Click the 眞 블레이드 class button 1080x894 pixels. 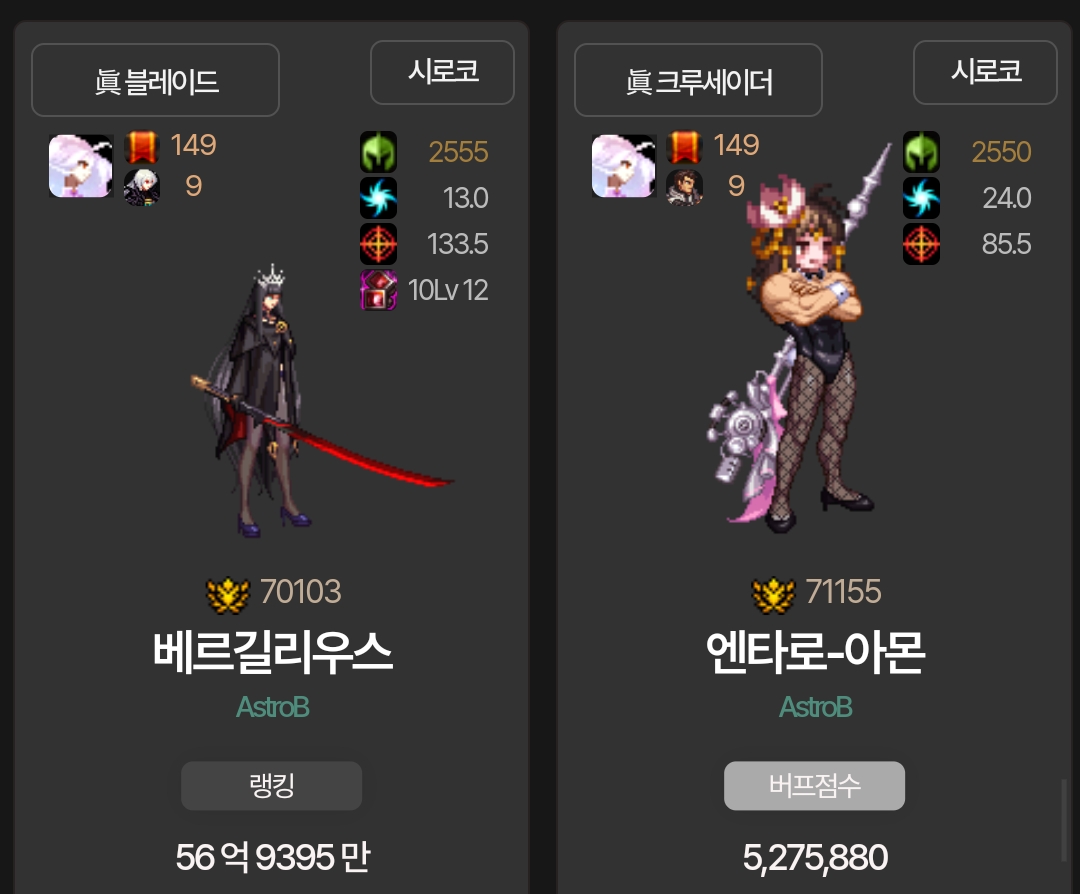point(156,80)
